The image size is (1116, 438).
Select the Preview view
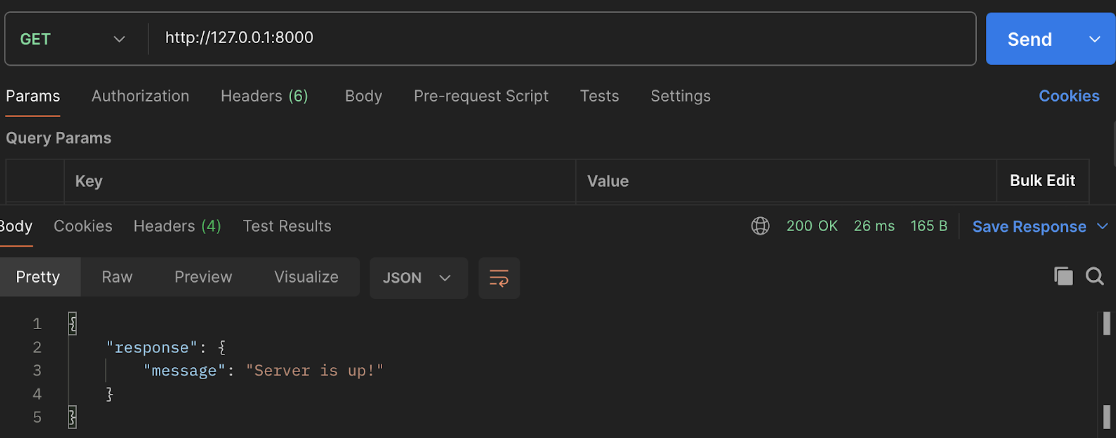click(204, 277)
